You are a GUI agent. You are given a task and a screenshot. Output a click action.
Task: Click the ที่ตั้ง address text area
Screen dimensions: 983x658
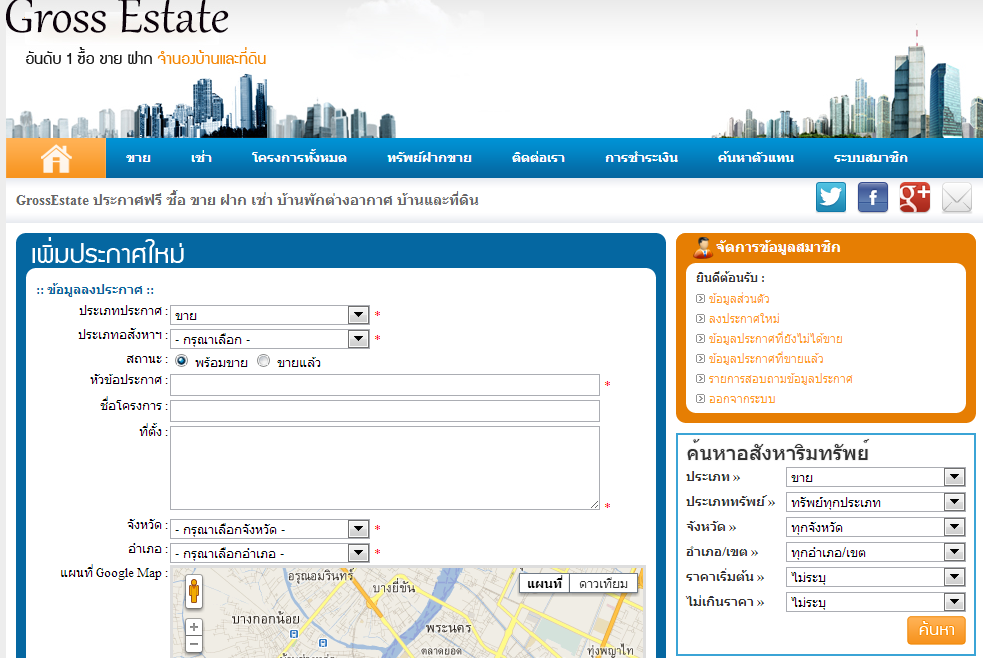(x=385, y=468)
